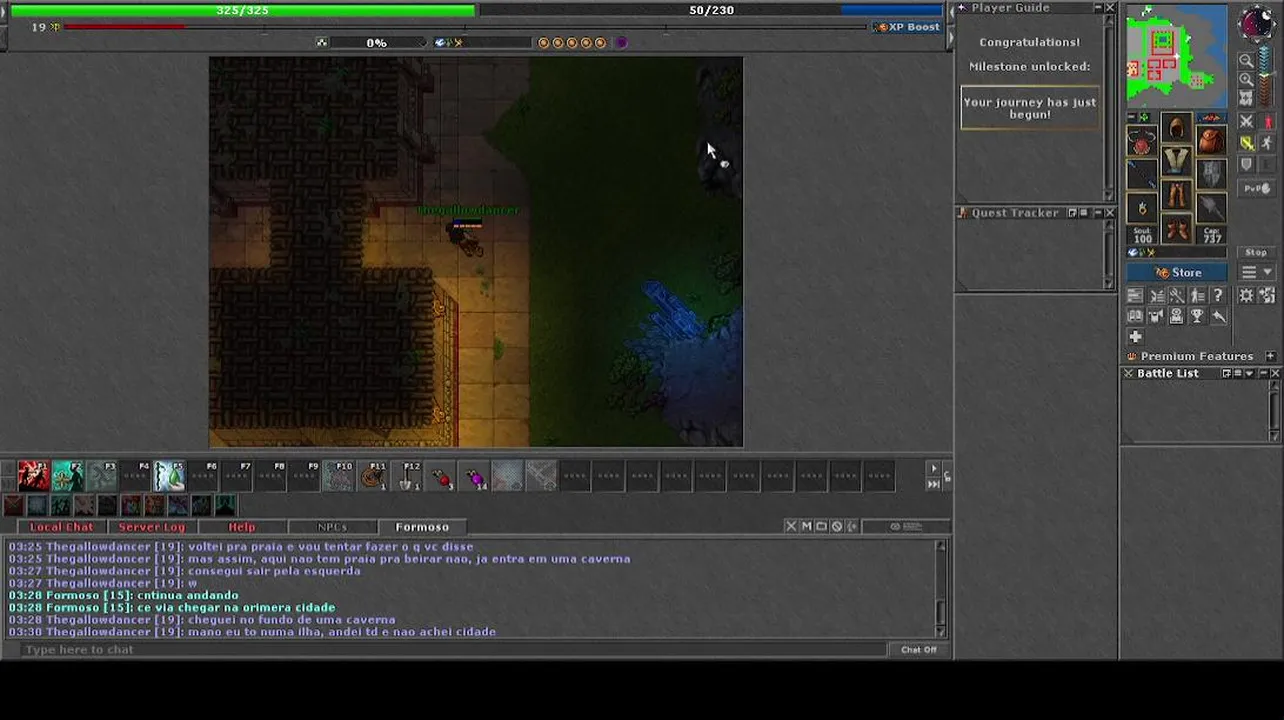Close current chat tab X icon
1284x720 pixels.
[791, 526]
